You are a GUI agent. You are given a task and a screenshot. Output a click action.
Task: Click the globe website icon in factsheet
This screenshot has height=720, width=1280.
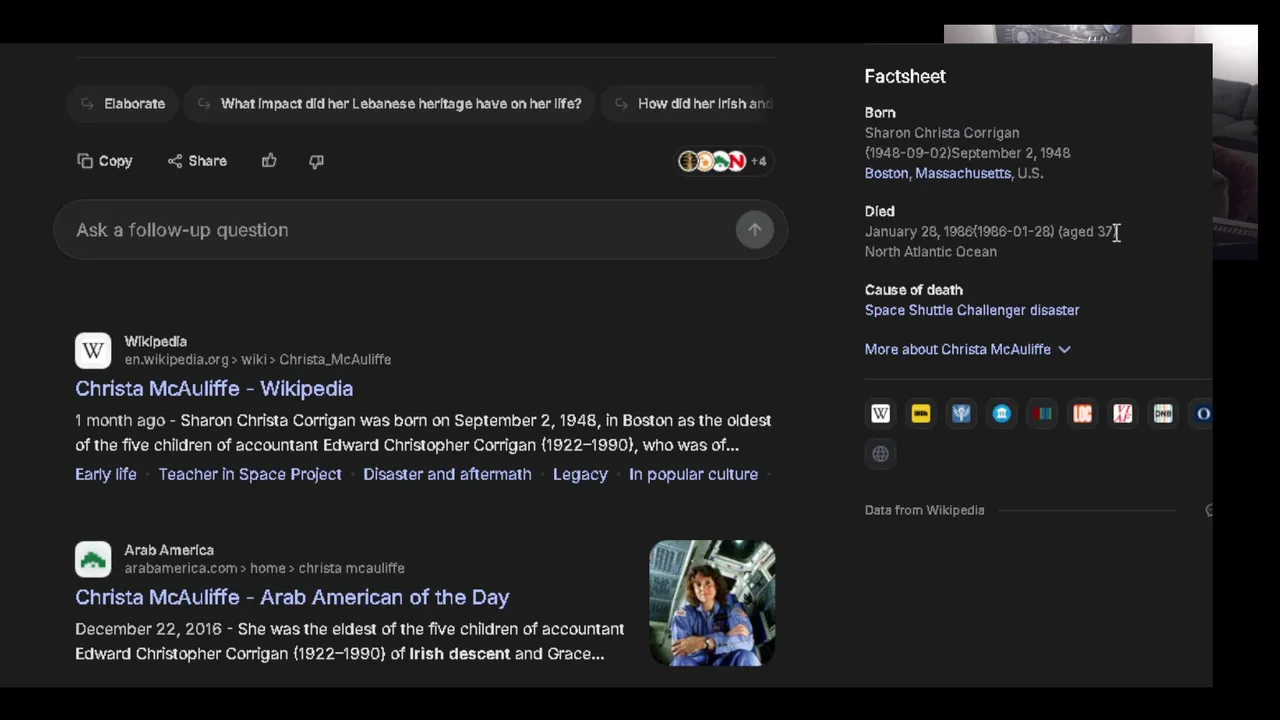(880, 454)
